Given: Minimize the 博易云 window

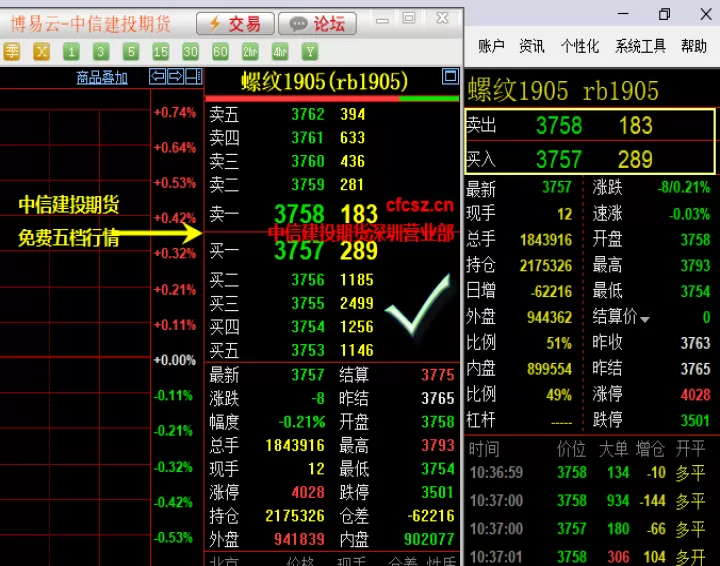Looking at the screenshot, I should click(382, 21).
